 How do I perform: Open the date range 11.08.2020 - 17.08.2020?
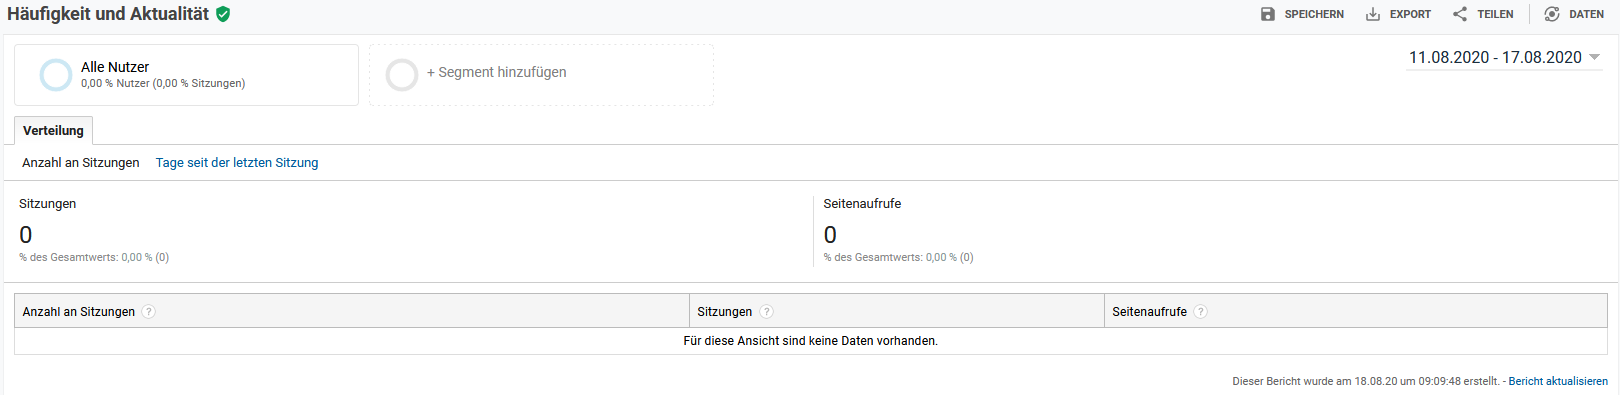[1495, 57]
